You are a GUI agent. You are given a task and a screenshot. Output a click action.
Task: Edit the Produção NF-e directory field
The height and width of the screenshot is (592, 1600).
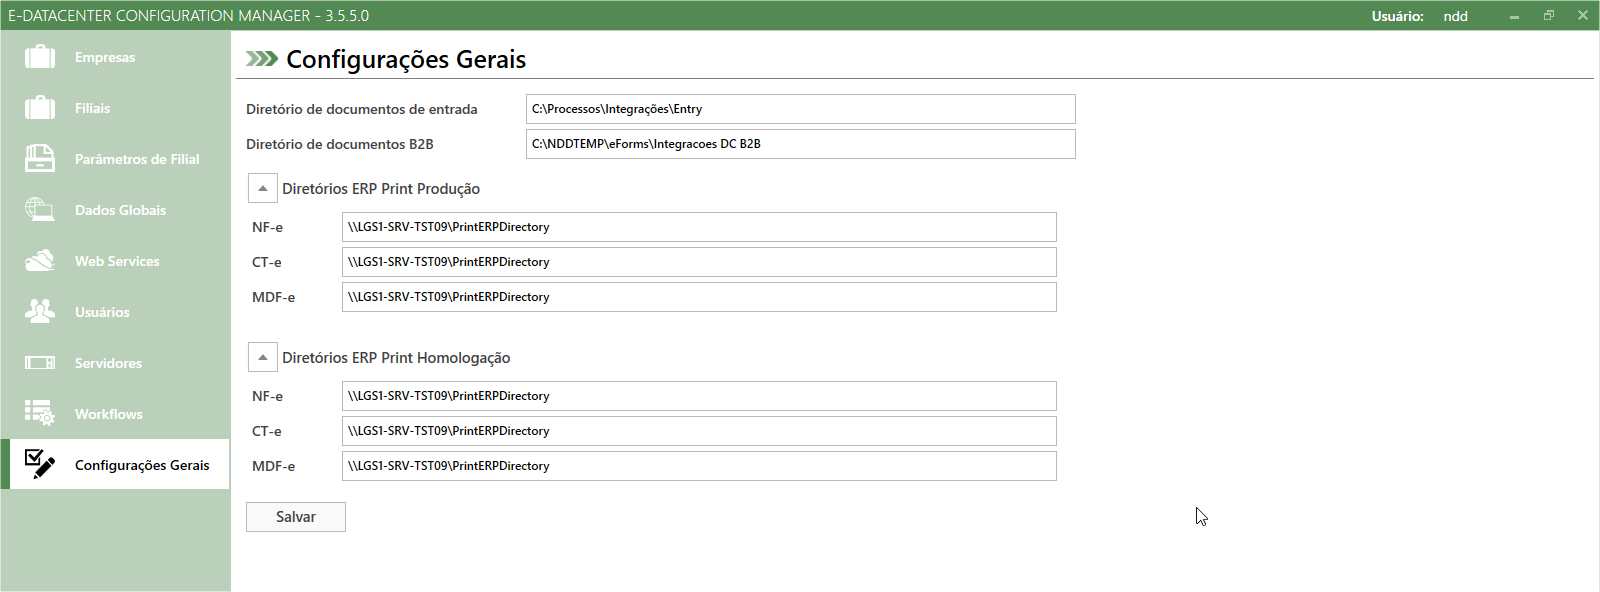699,227
